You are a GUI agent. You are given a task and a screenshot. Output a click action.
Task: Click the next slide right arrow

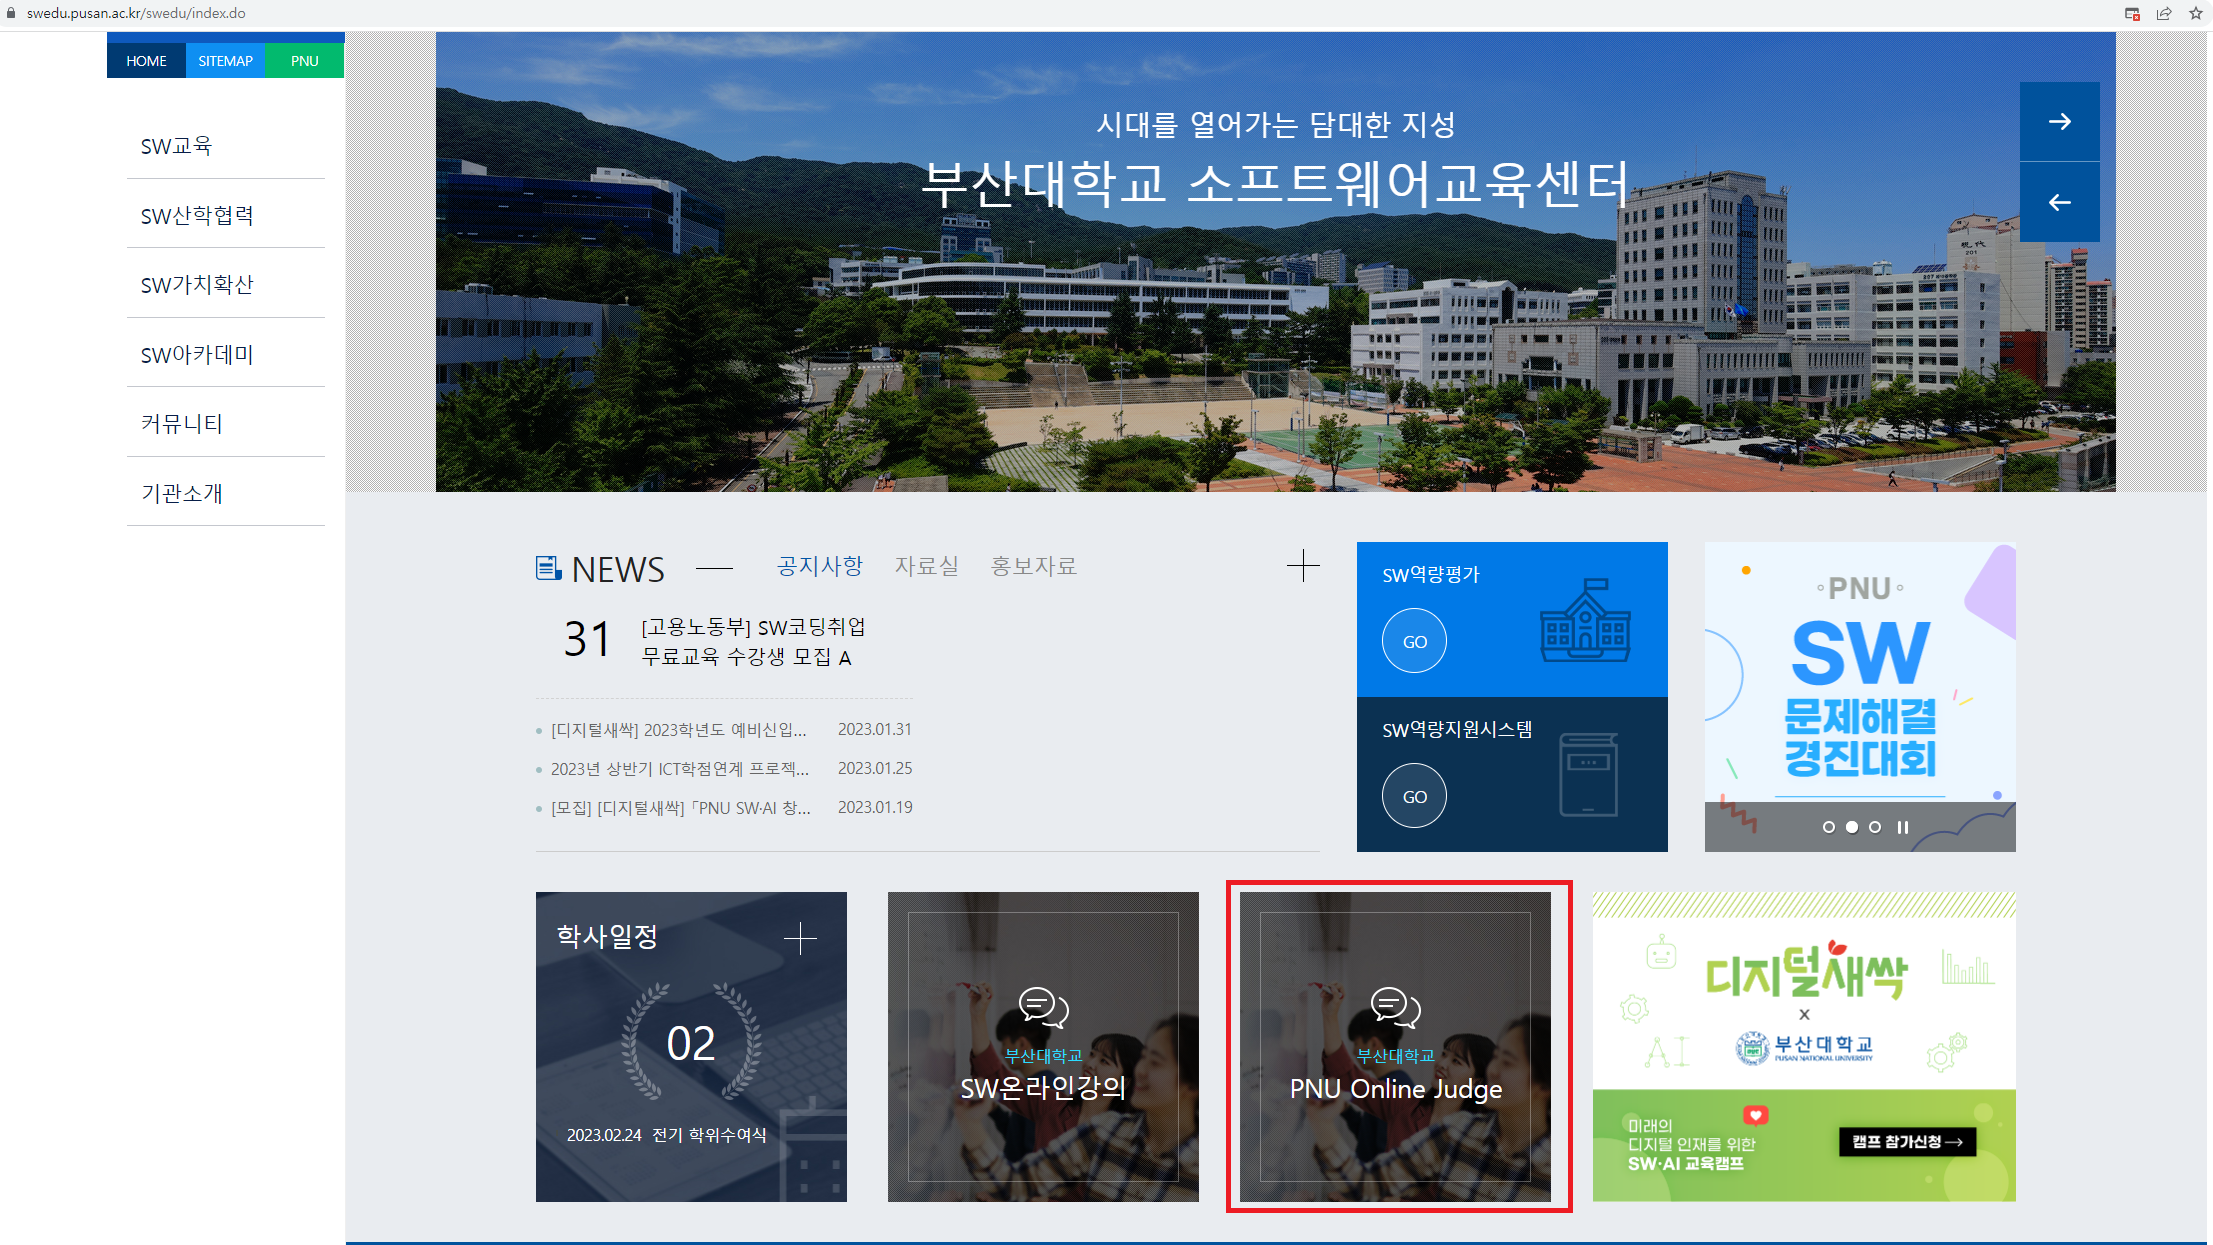(2059, 122)
